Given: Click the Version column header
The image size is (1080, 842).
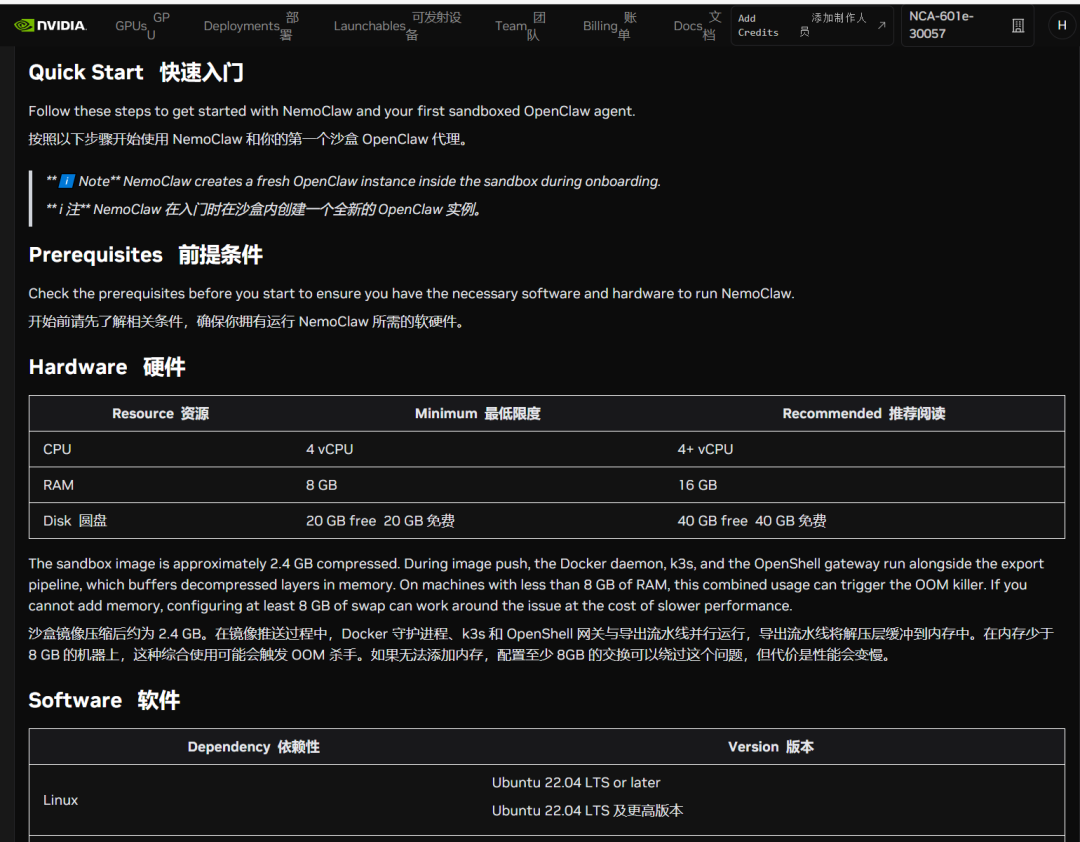Looking at the screenshot, I should click(771, 747).
